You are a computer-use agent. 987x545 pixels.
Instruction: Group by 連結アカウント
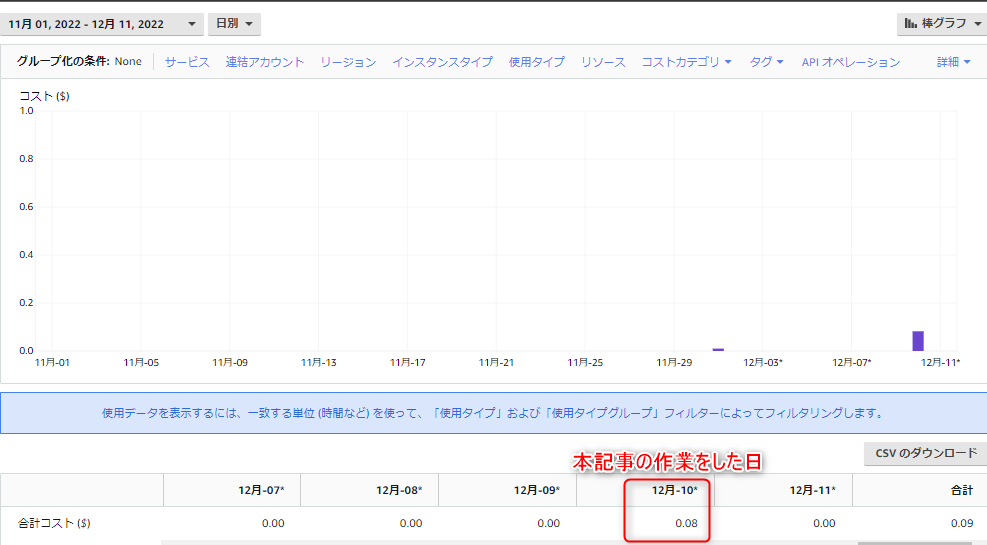[264, 62]
